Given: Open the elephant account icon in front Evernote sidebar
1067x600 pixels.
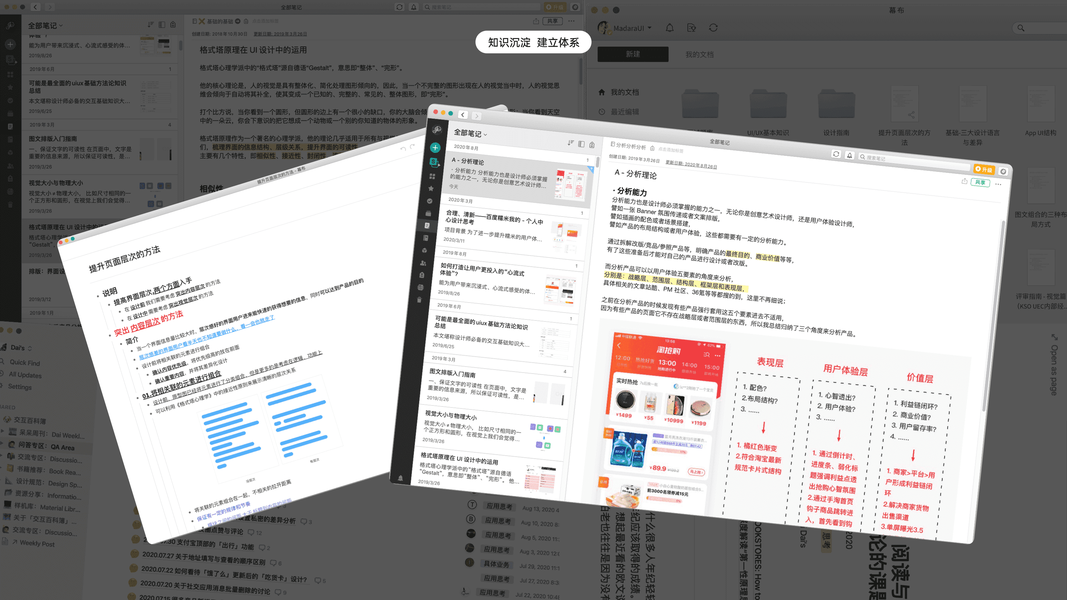Looking at the screenshot, I should click(438, 129).
